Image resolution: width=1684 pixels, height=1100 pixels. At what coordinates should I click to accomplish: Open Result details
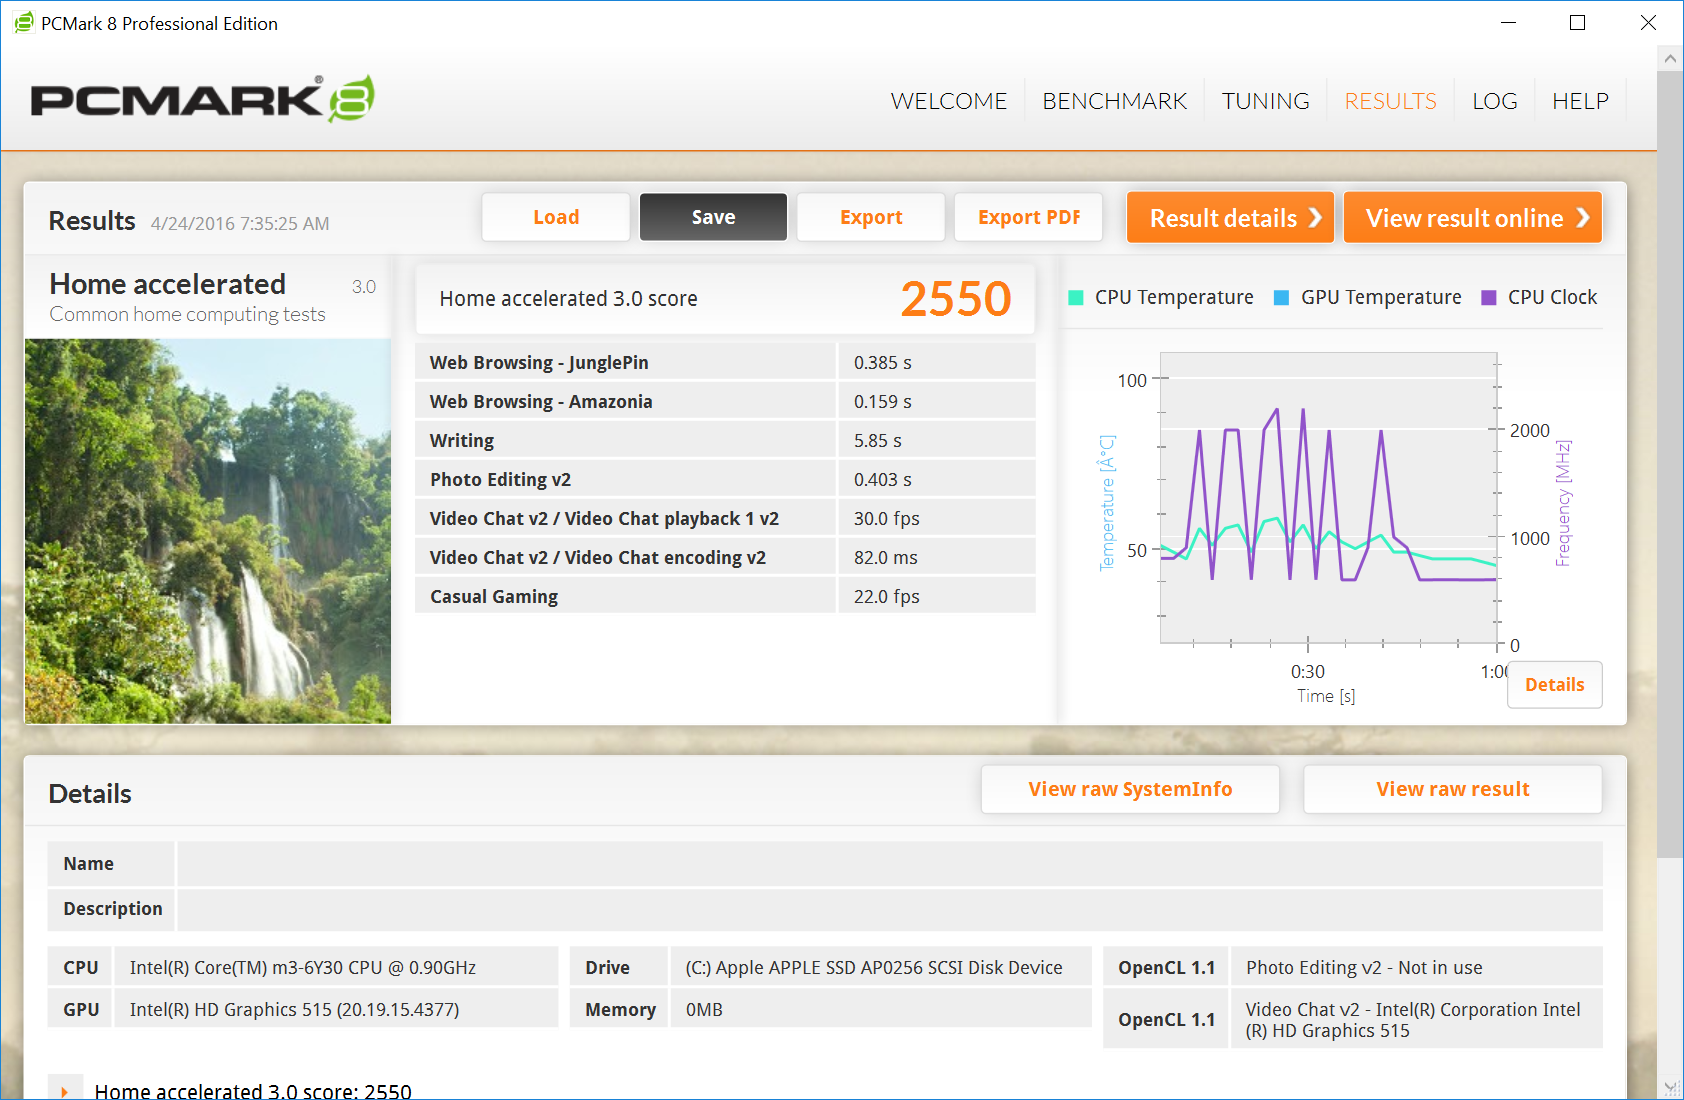tap(1231, 217)
